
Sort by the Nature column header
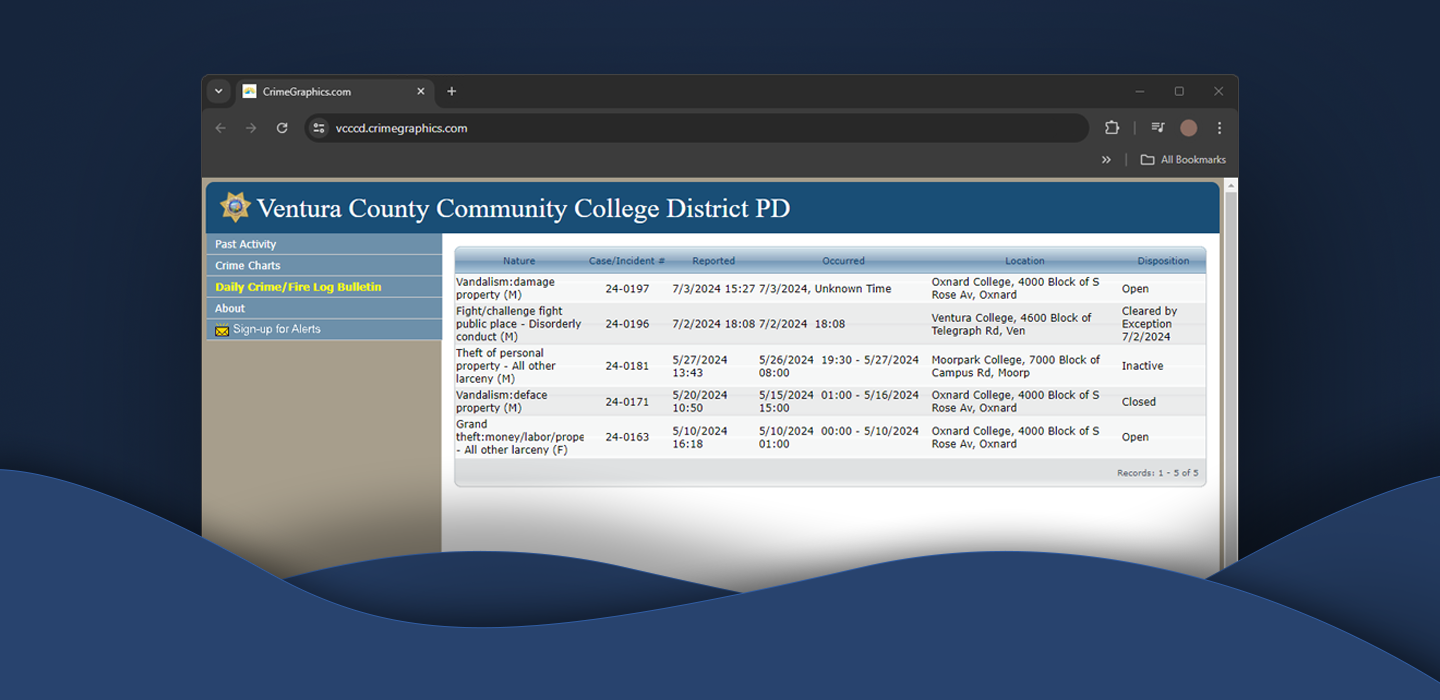[x=519, y=261]
